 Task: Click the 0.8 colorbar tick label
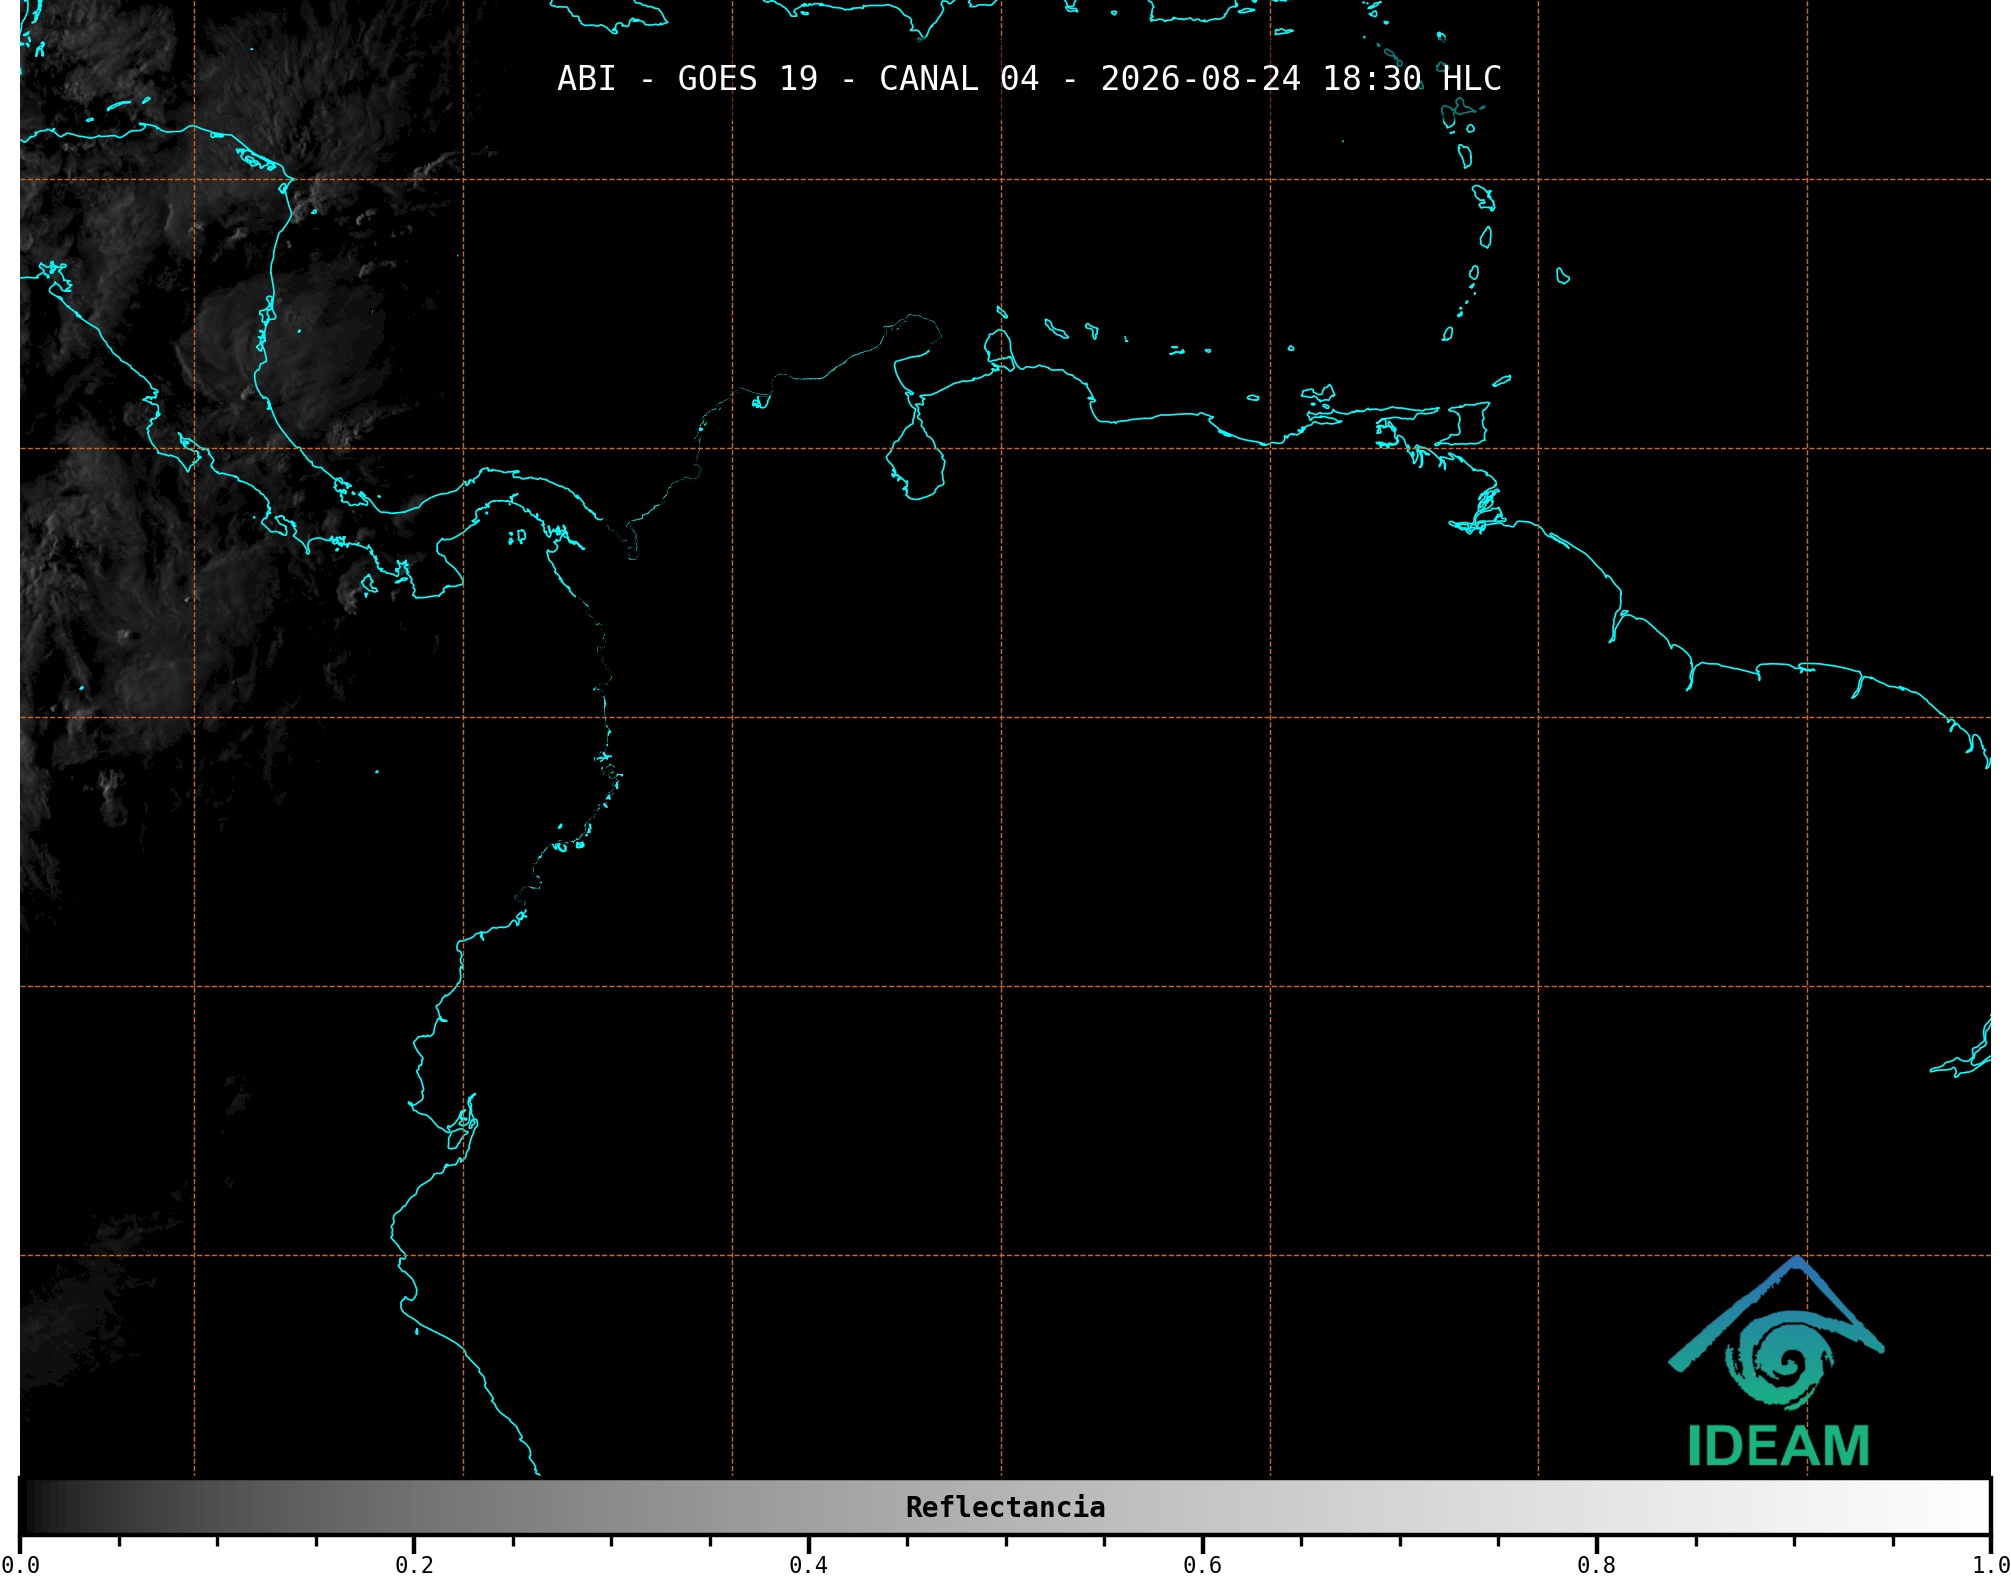click(x=1596, y=1564)
